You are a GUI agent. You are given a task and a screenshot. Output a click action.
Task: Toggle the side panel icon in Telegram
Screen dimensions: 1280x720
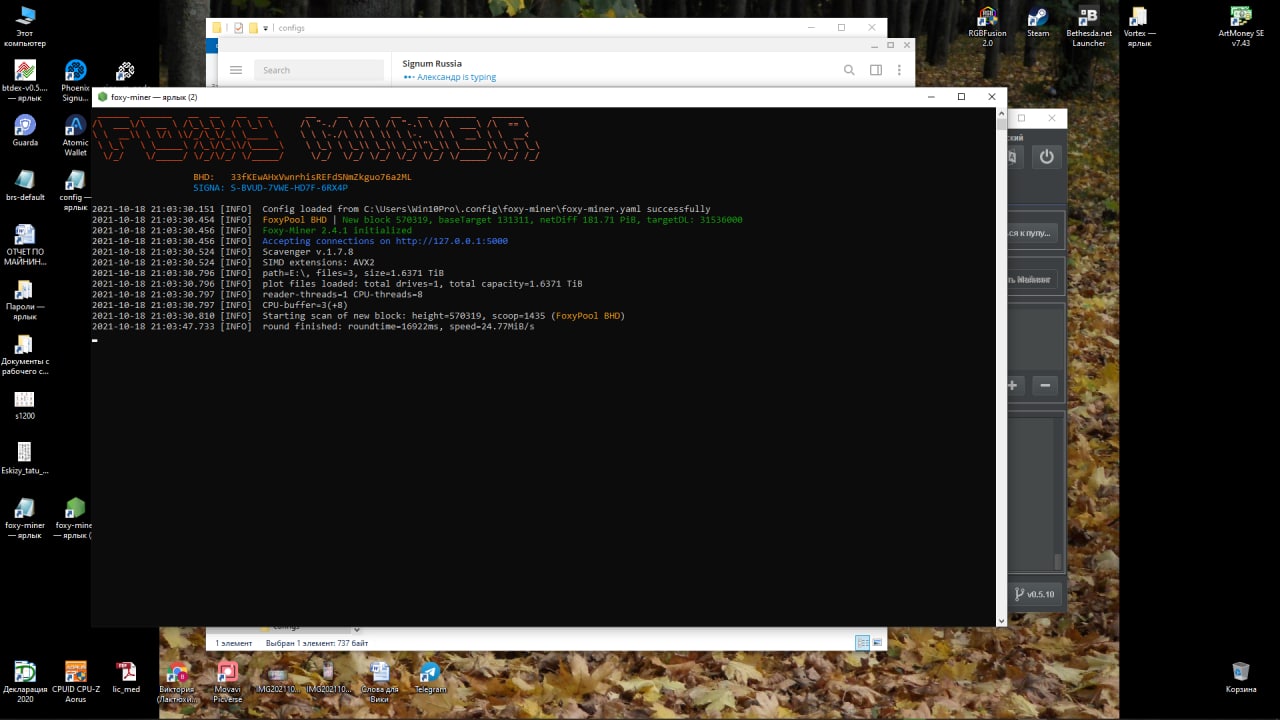click(x=876, y=70)
